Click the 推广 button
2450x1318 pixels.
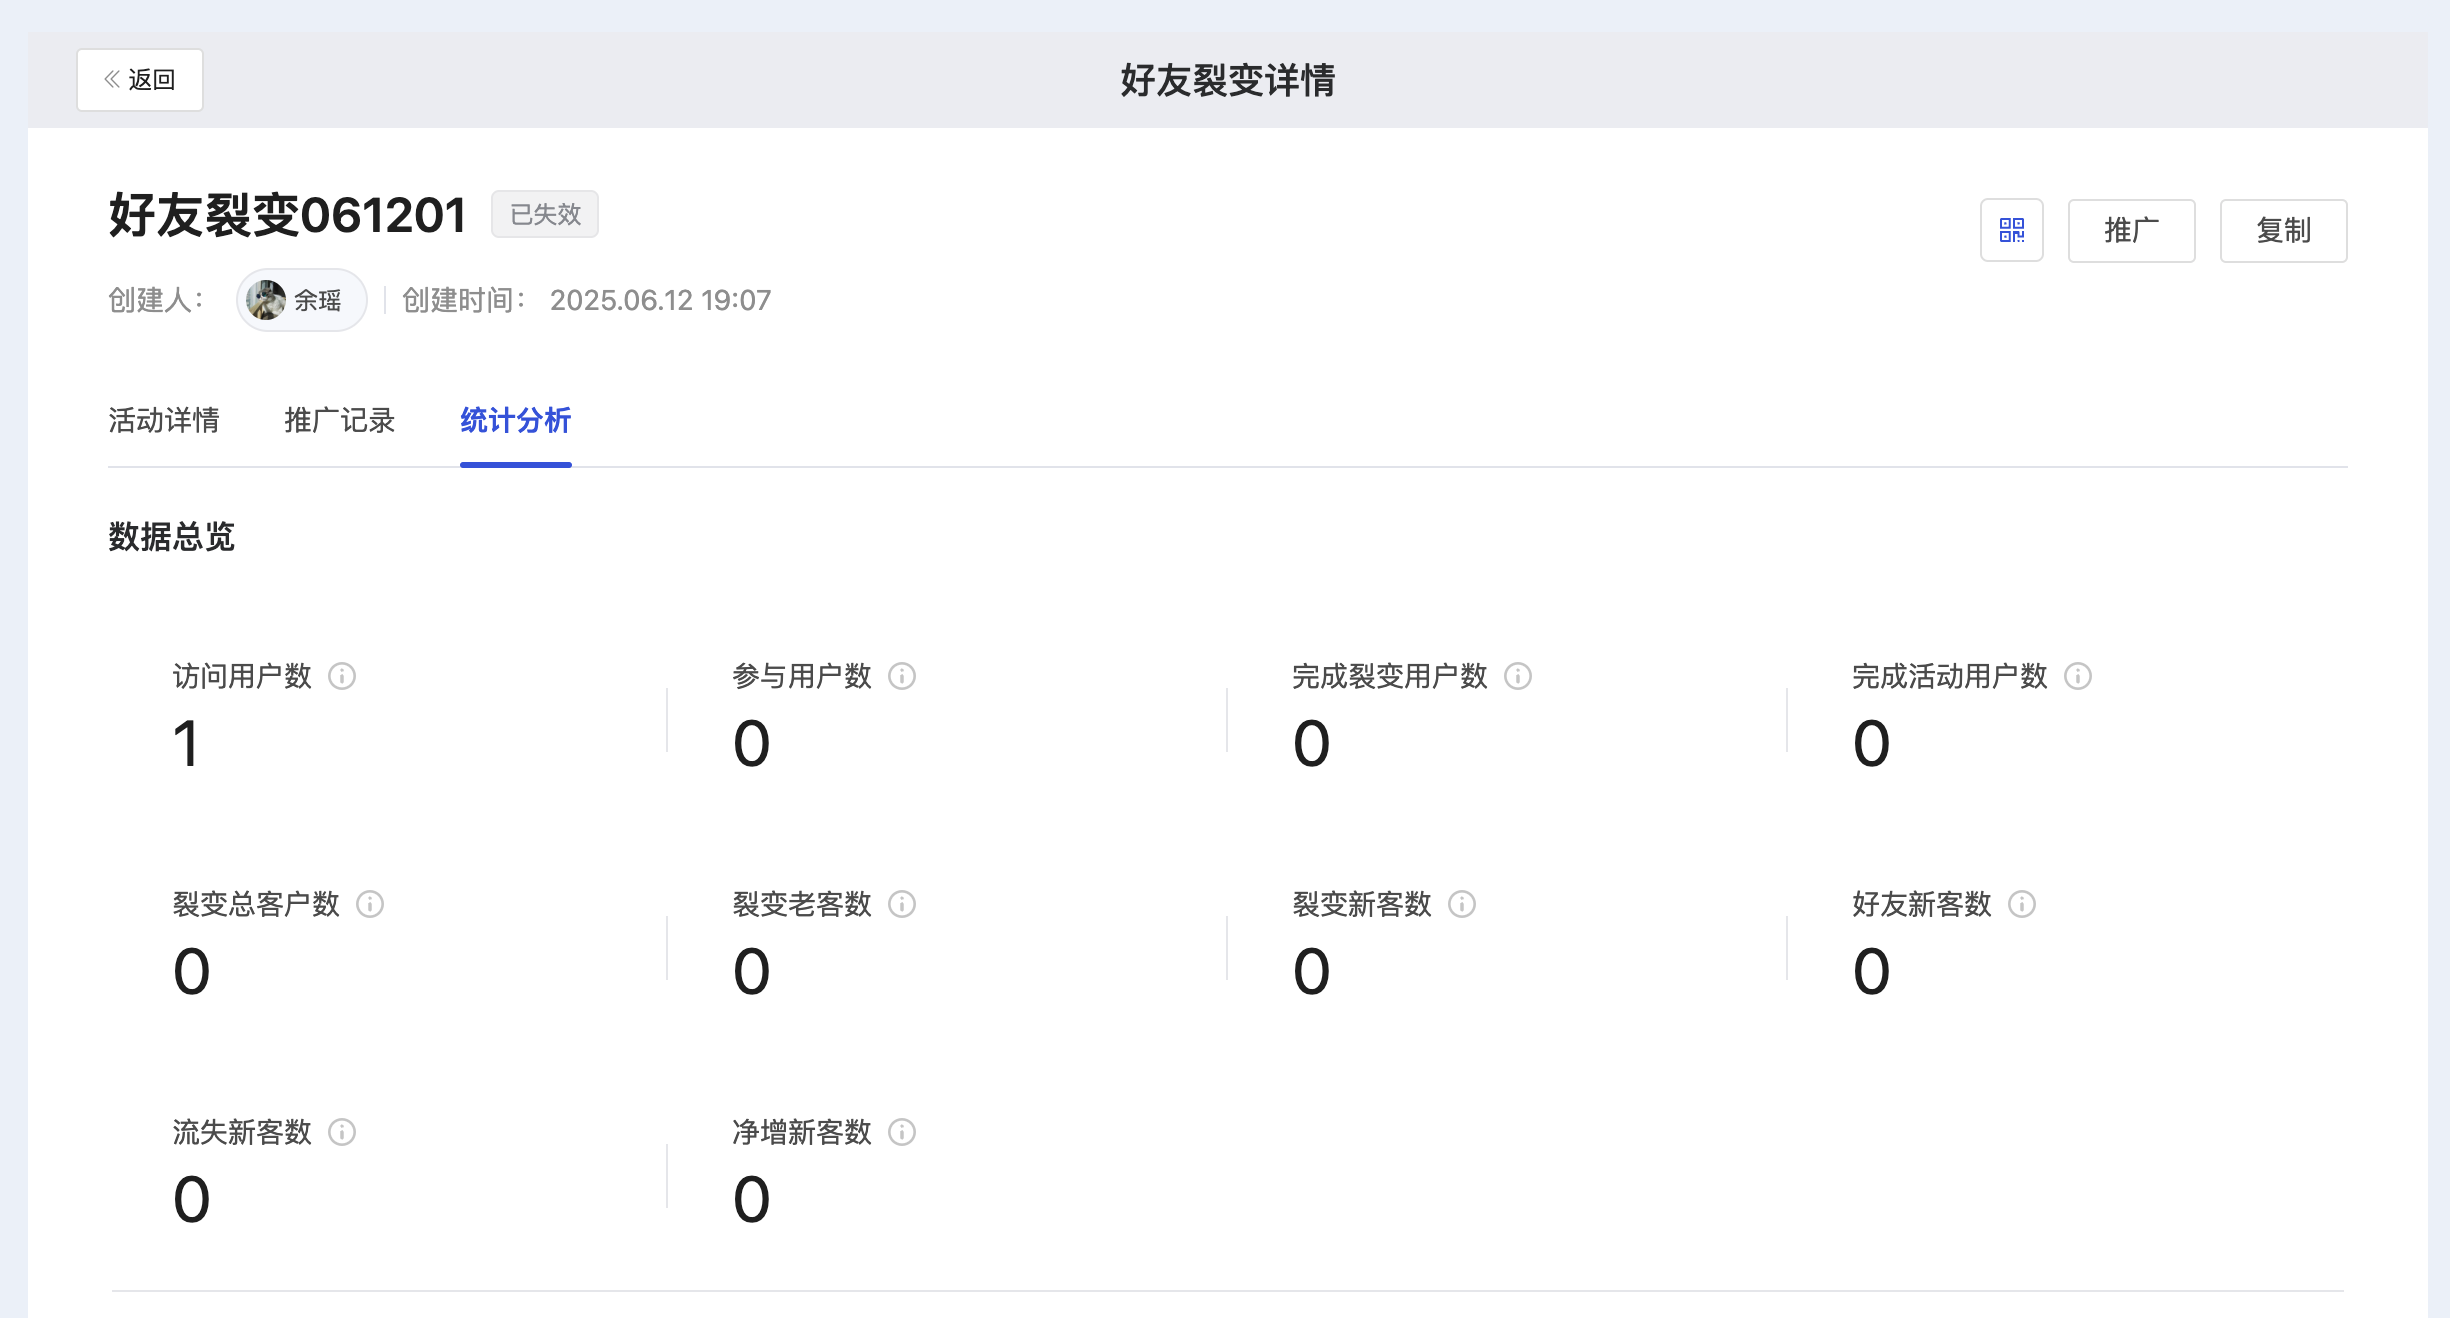pyautogui.click(x=2131, y=230)
